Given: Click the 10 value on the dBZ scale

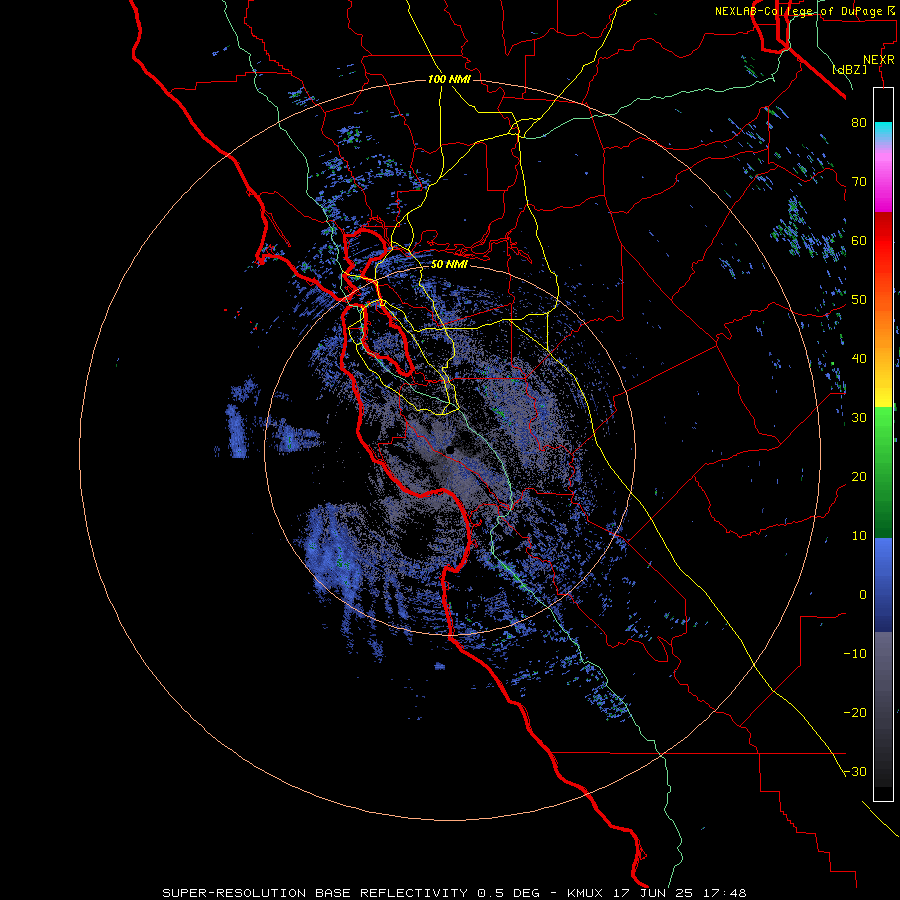Looking at the screenshot, I should pyautogui.click(x=859, y=536).
